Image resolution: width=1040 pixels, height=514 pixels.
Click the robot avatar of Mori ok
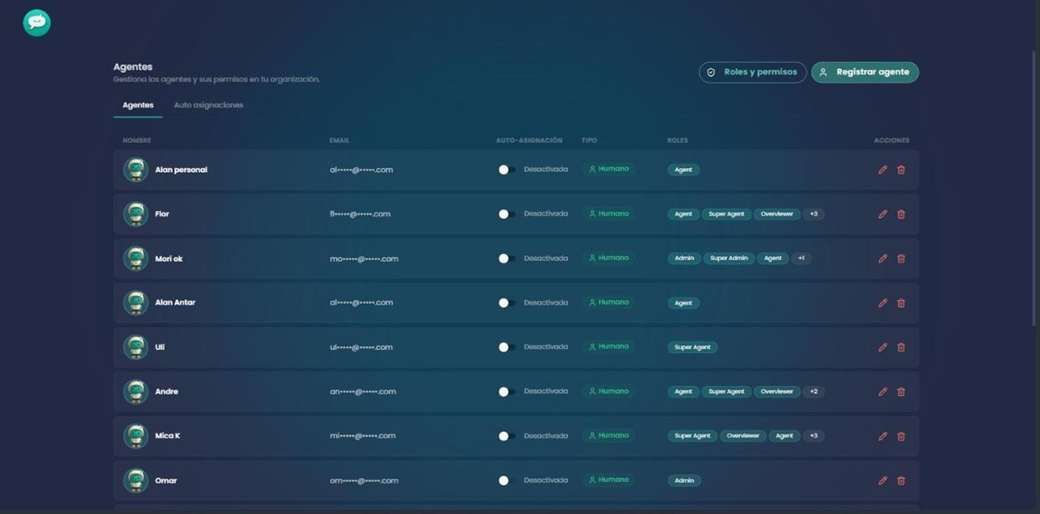135,259
